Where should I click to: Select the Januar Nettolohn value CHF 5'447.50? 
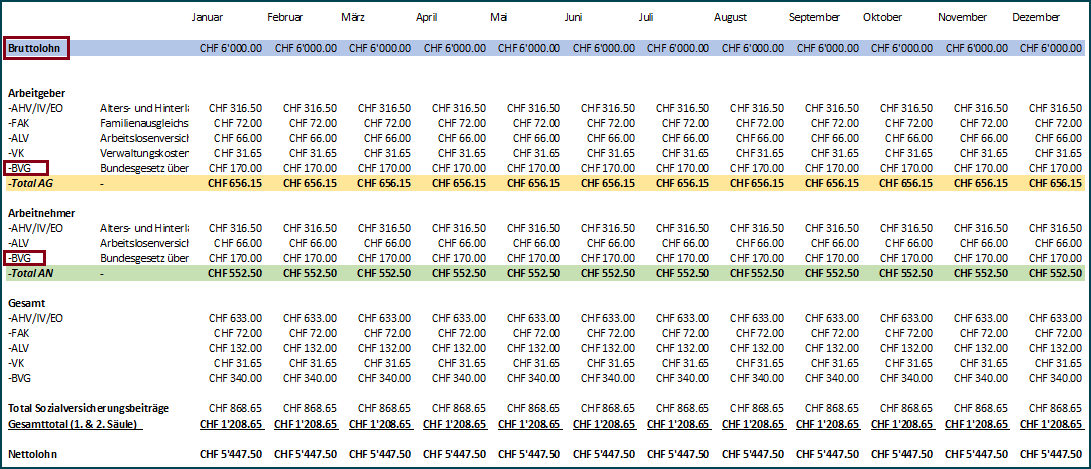point(231,454)
